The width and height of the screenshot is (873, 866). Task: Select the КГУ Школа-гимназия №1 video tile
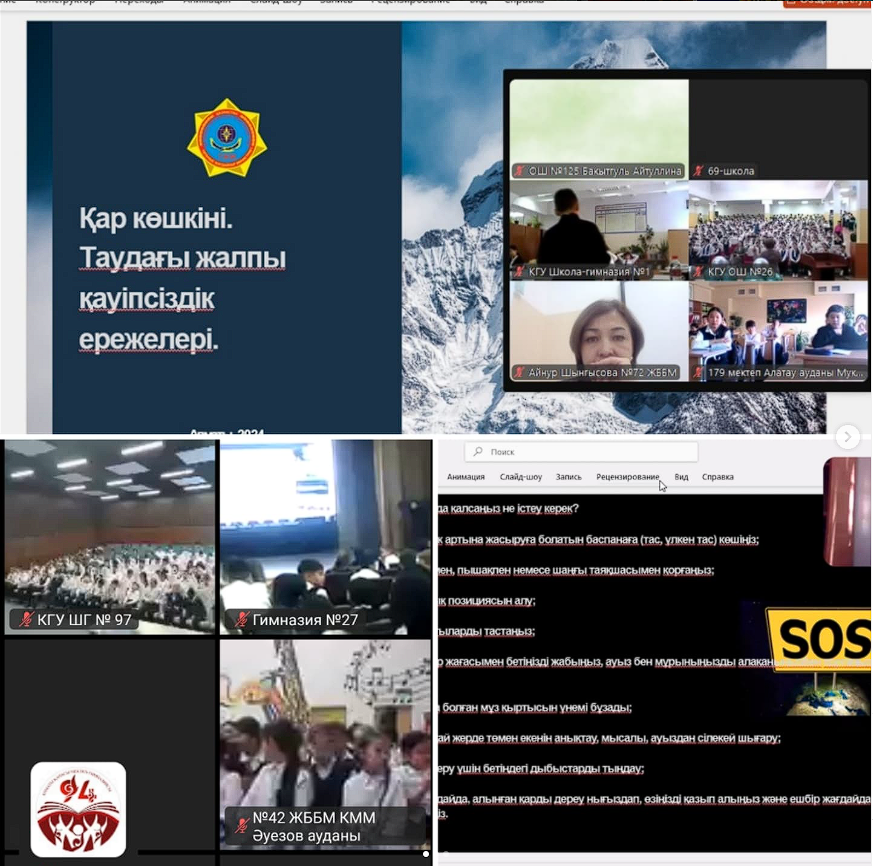coord(599,230)
